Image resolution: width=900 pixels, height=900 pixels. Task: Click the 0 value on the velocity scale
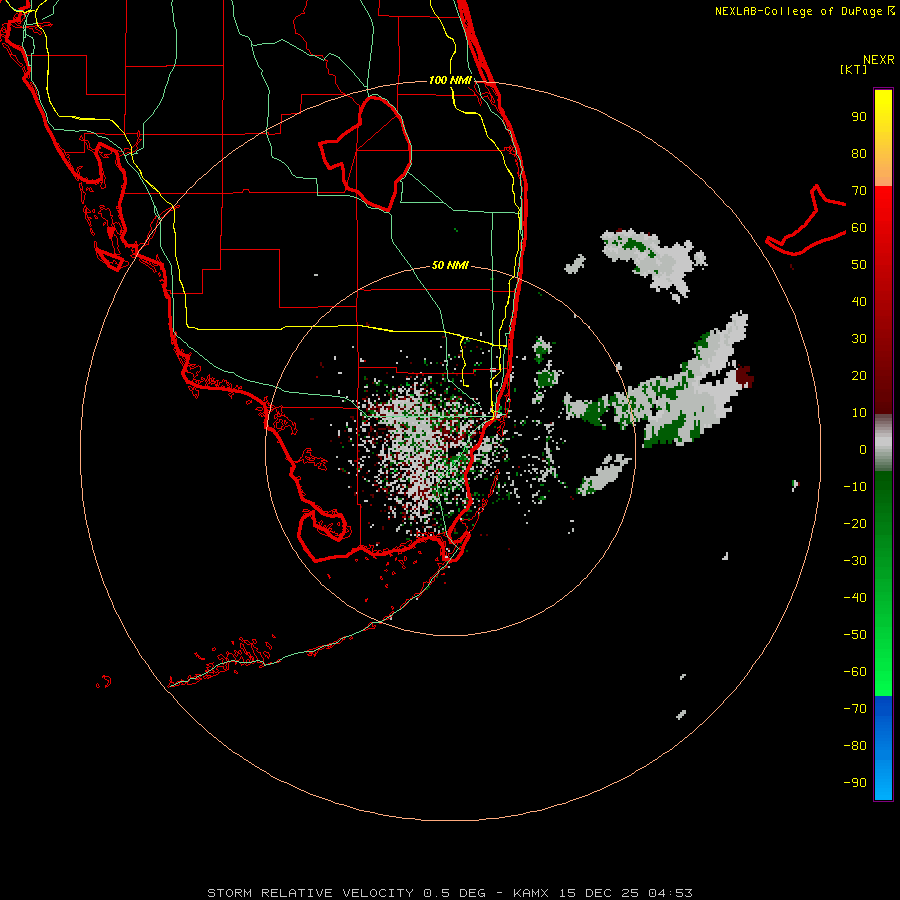pos(863,450)
